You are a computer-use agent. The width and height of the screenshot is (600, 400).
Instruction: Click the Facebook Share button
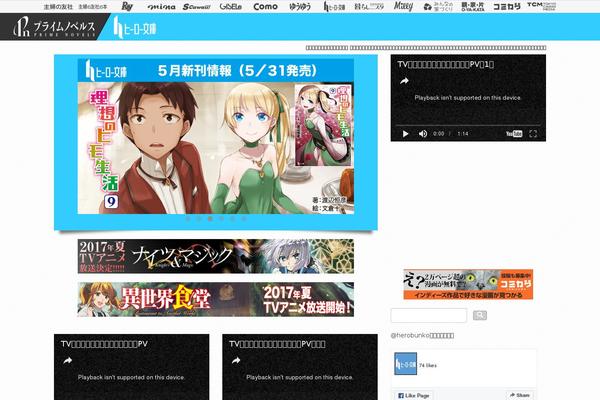coord(520,395)
